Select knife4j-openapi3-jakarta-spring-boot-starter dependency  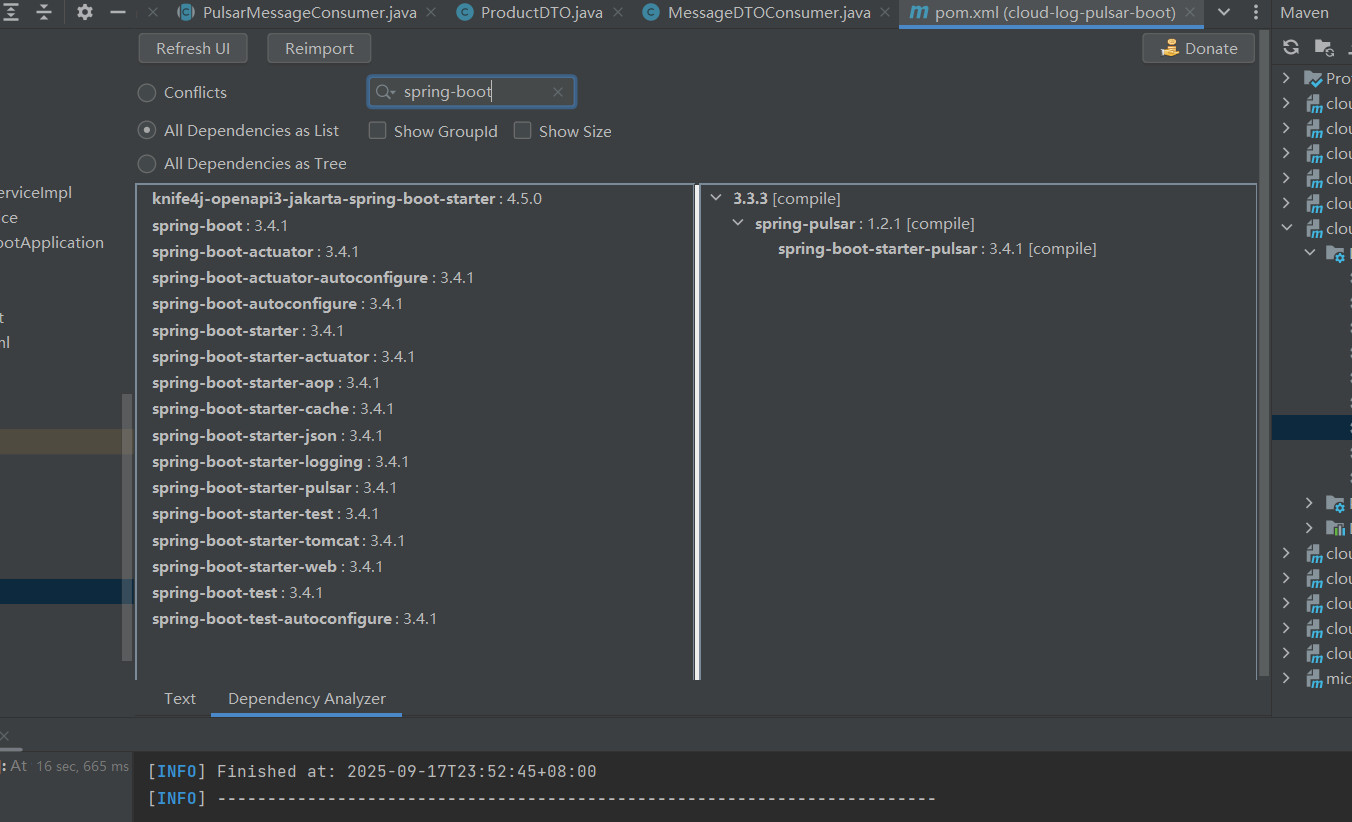pos(347,199)
